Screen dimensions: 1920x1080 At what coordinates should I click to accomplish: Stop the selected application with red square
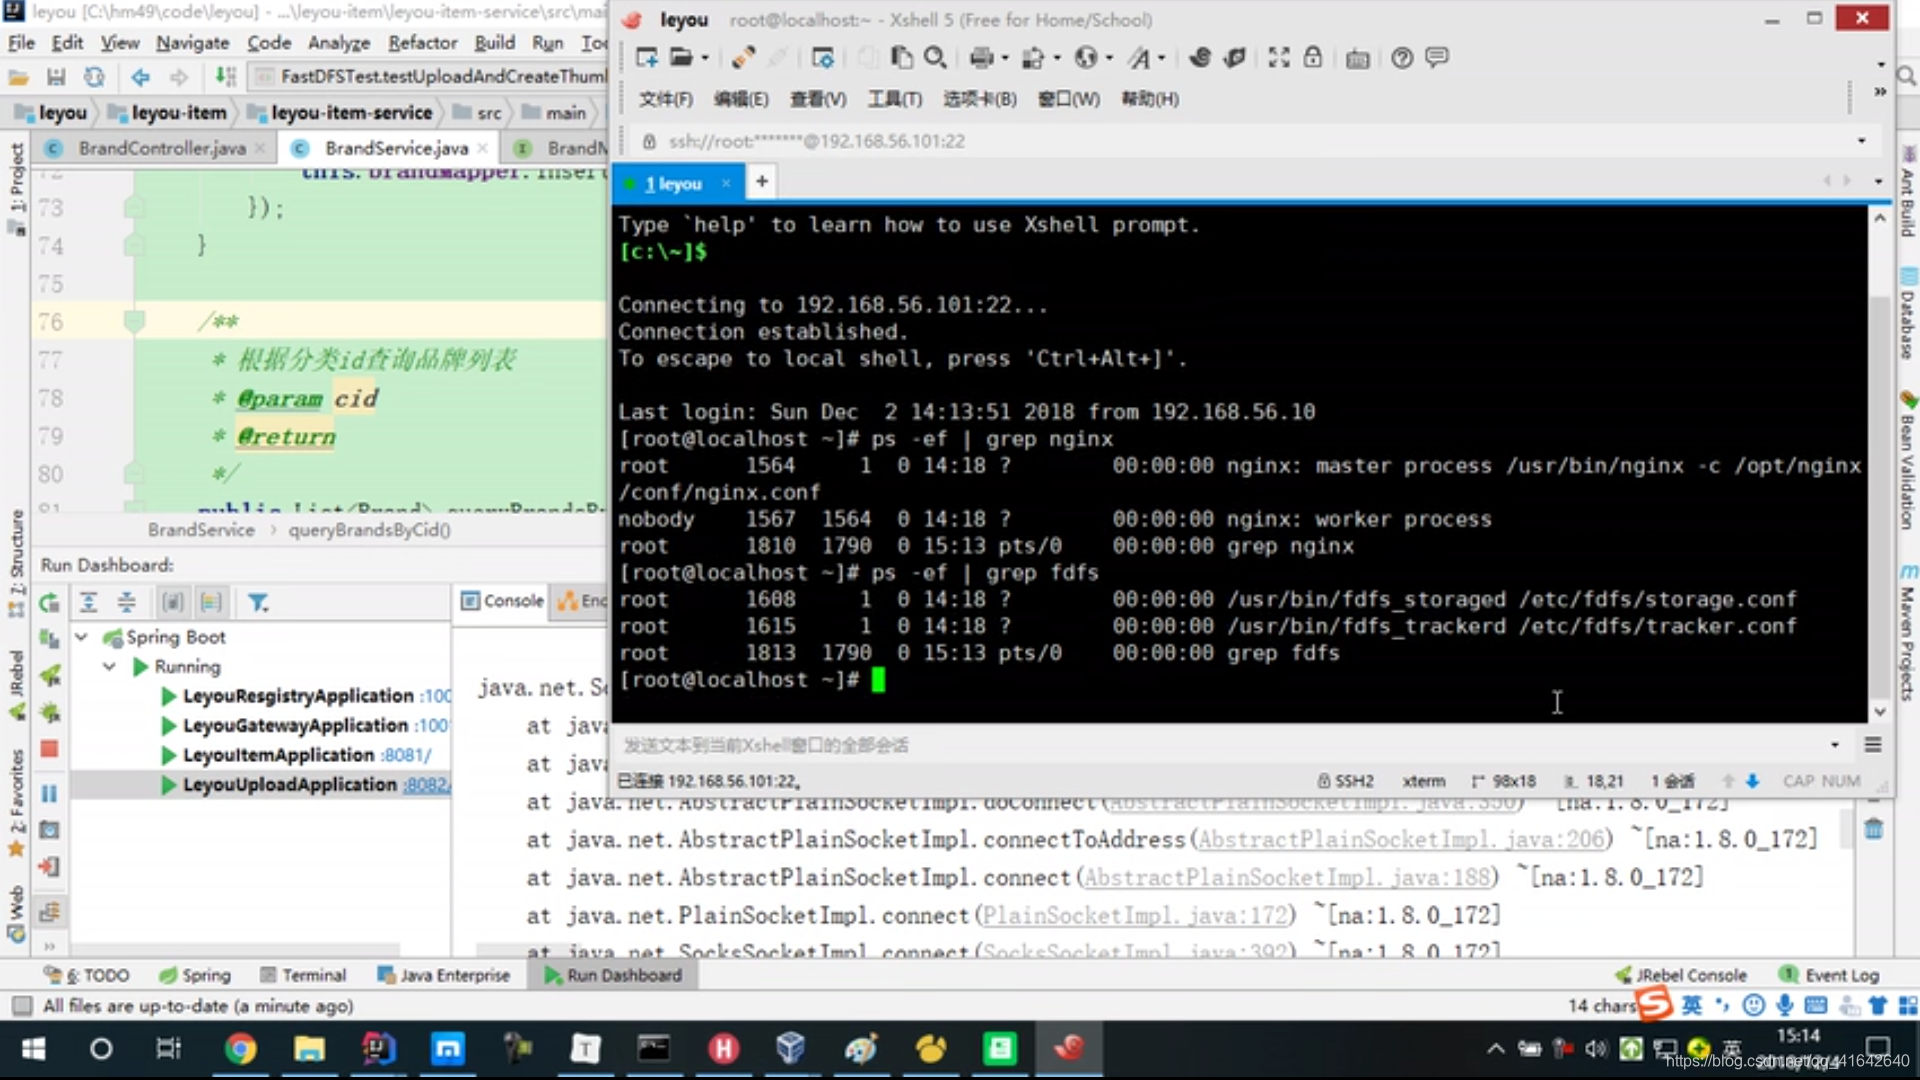pyautogui.click(x=49, y=749)
